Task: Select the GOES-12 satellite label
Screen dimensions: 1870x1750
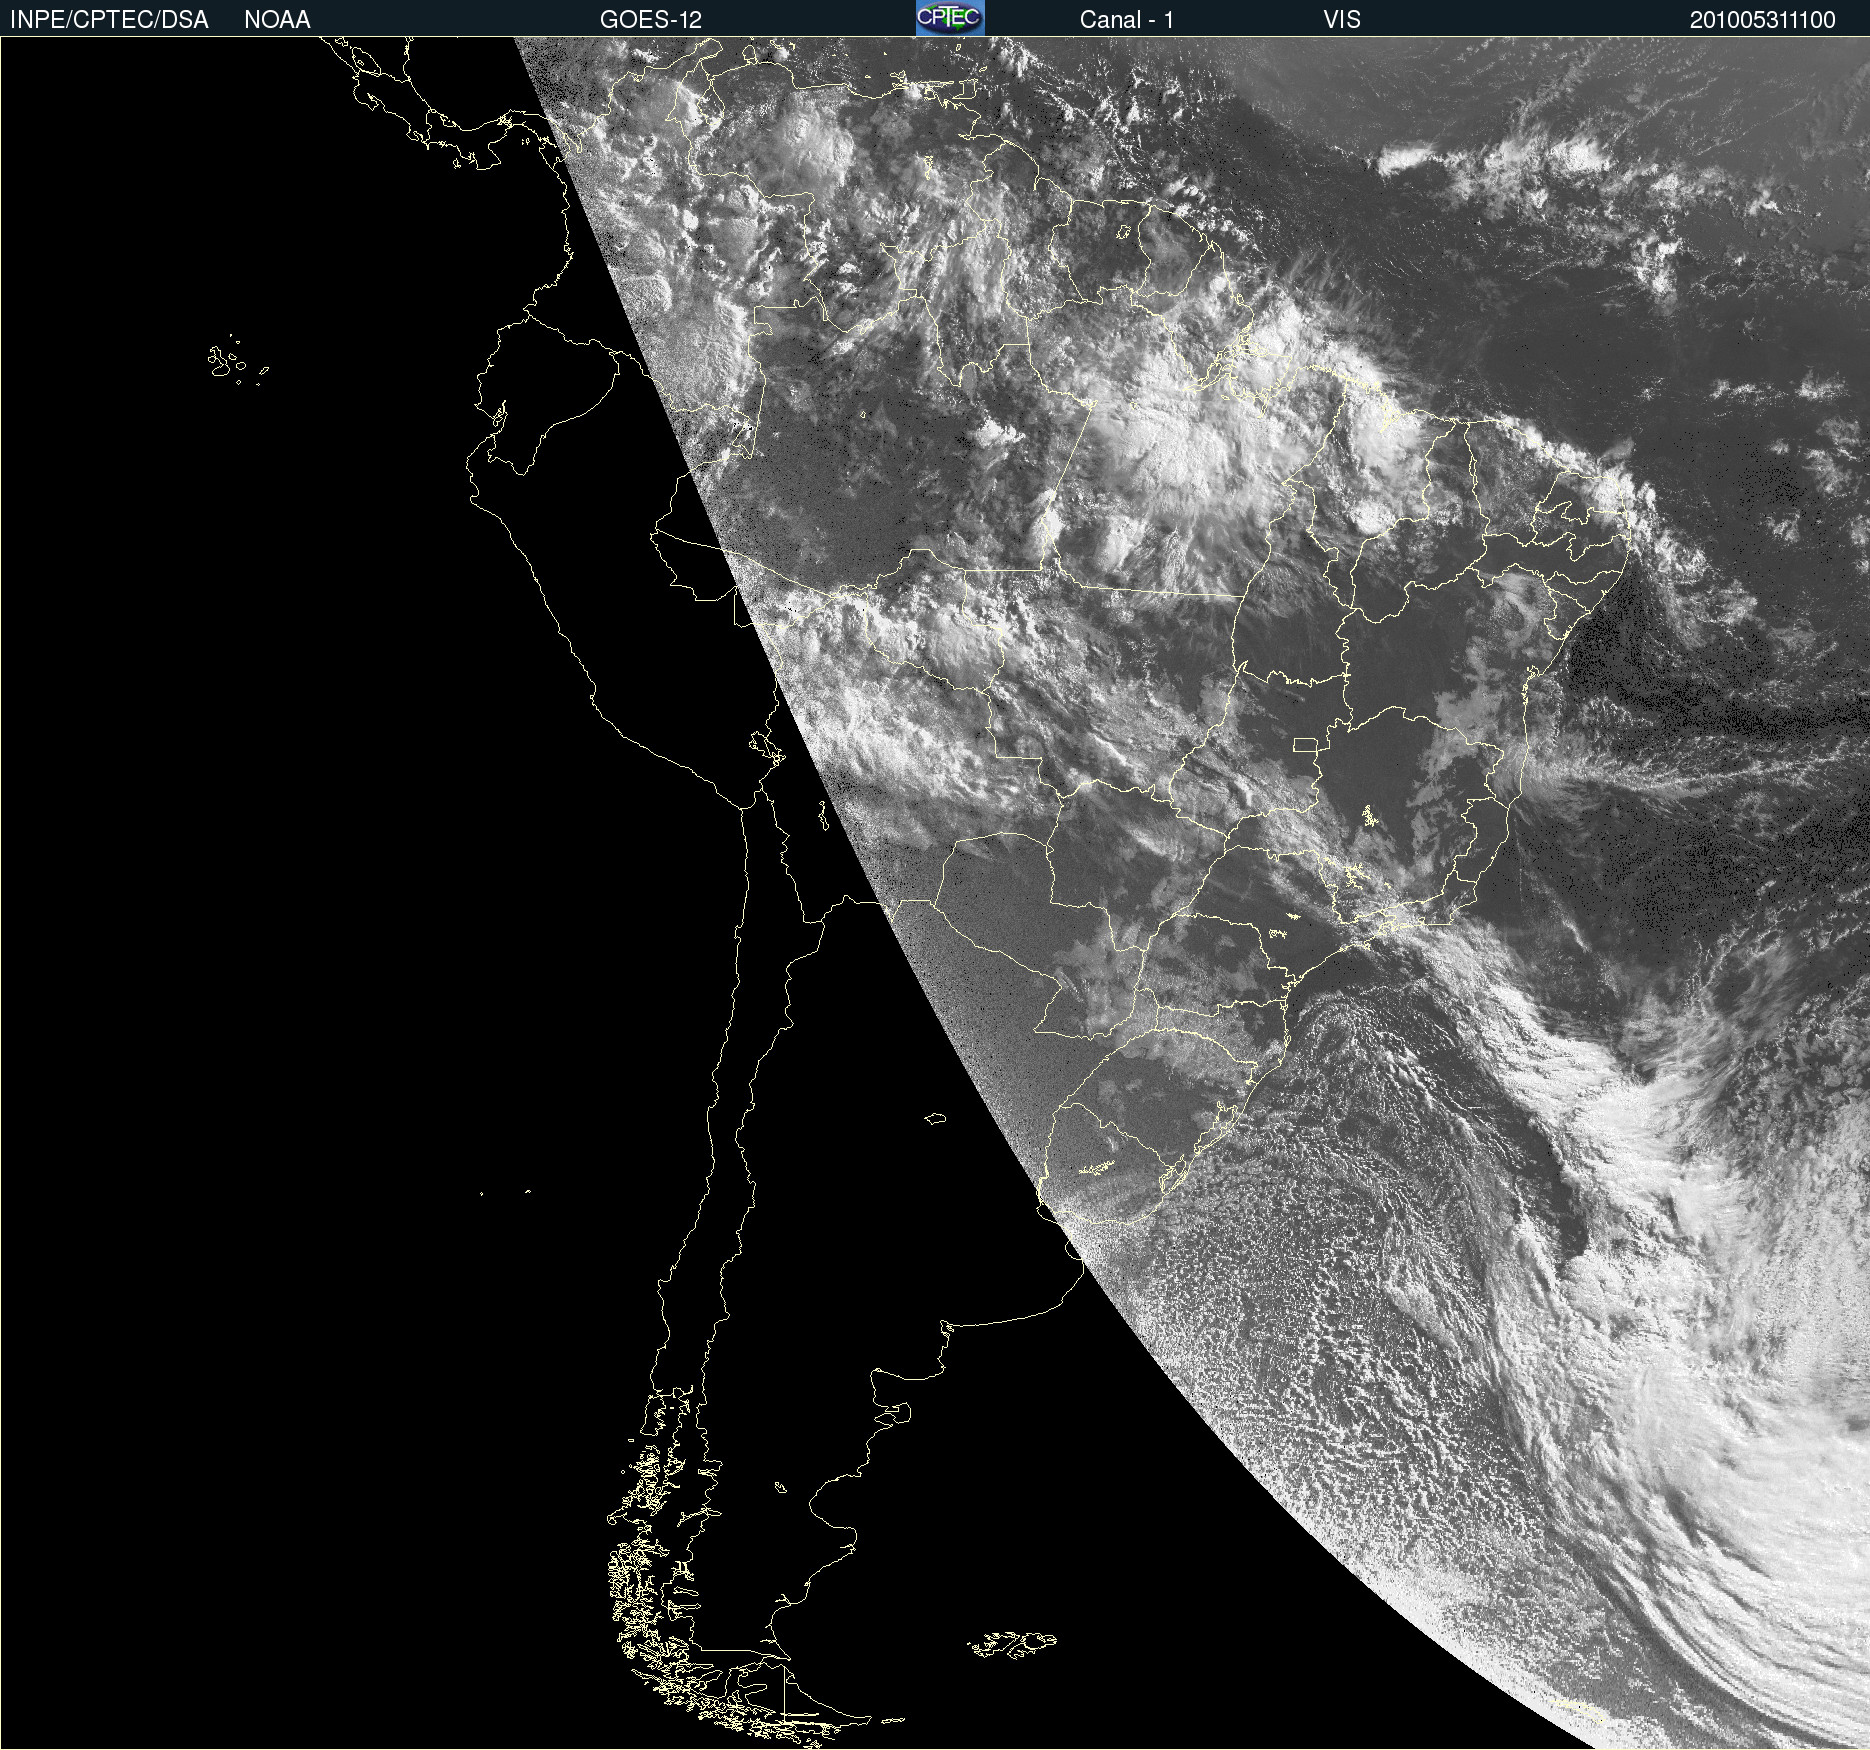Action: pyautogui.click(x=651, y=20)
